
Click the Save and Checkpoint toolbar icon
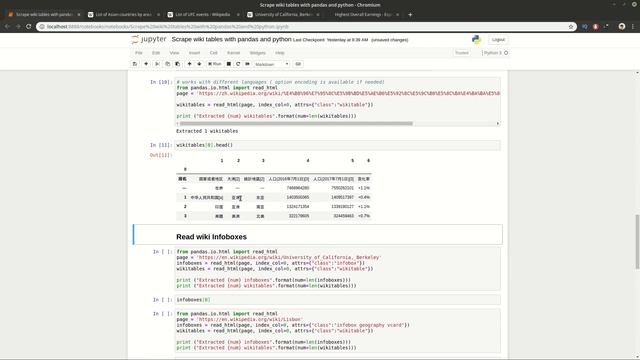point(135,64)
